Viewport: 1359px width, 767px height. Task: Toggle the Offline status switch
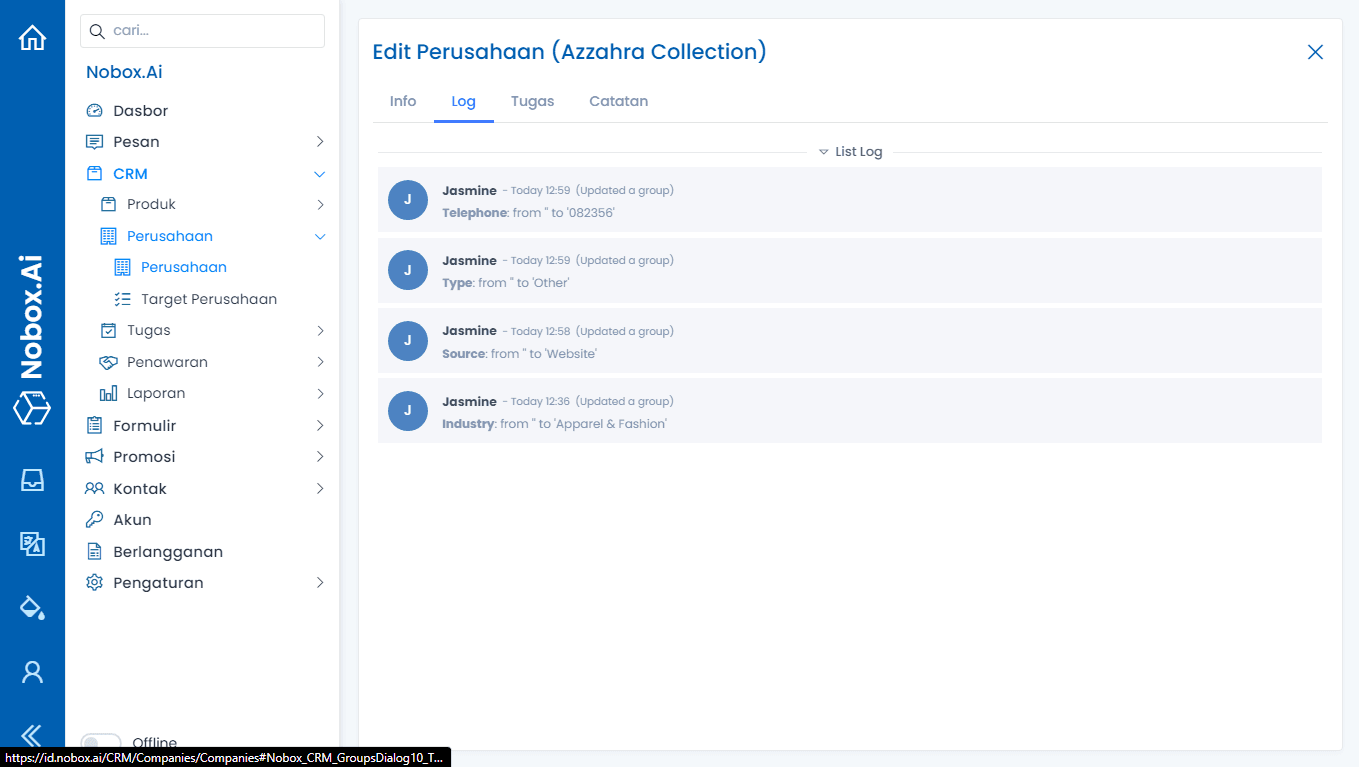click(x=100, y=743)
